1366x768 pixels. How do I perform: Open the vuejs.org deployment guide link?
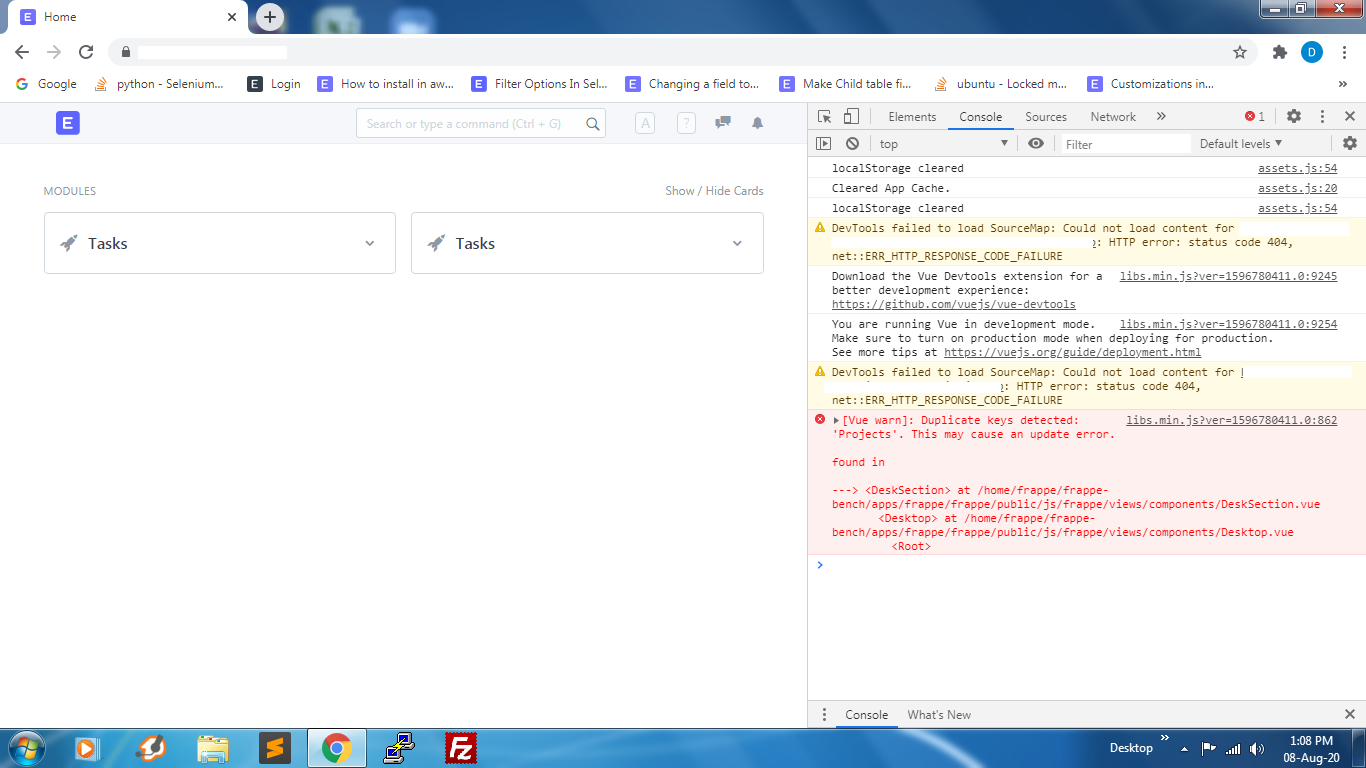coord(1072,352)
